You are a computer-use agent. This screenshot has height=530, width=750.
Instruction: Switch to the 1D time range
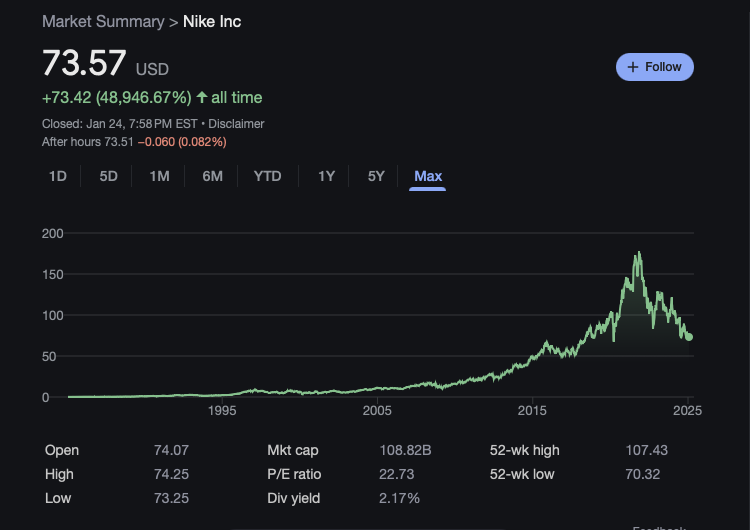point(58,176)
